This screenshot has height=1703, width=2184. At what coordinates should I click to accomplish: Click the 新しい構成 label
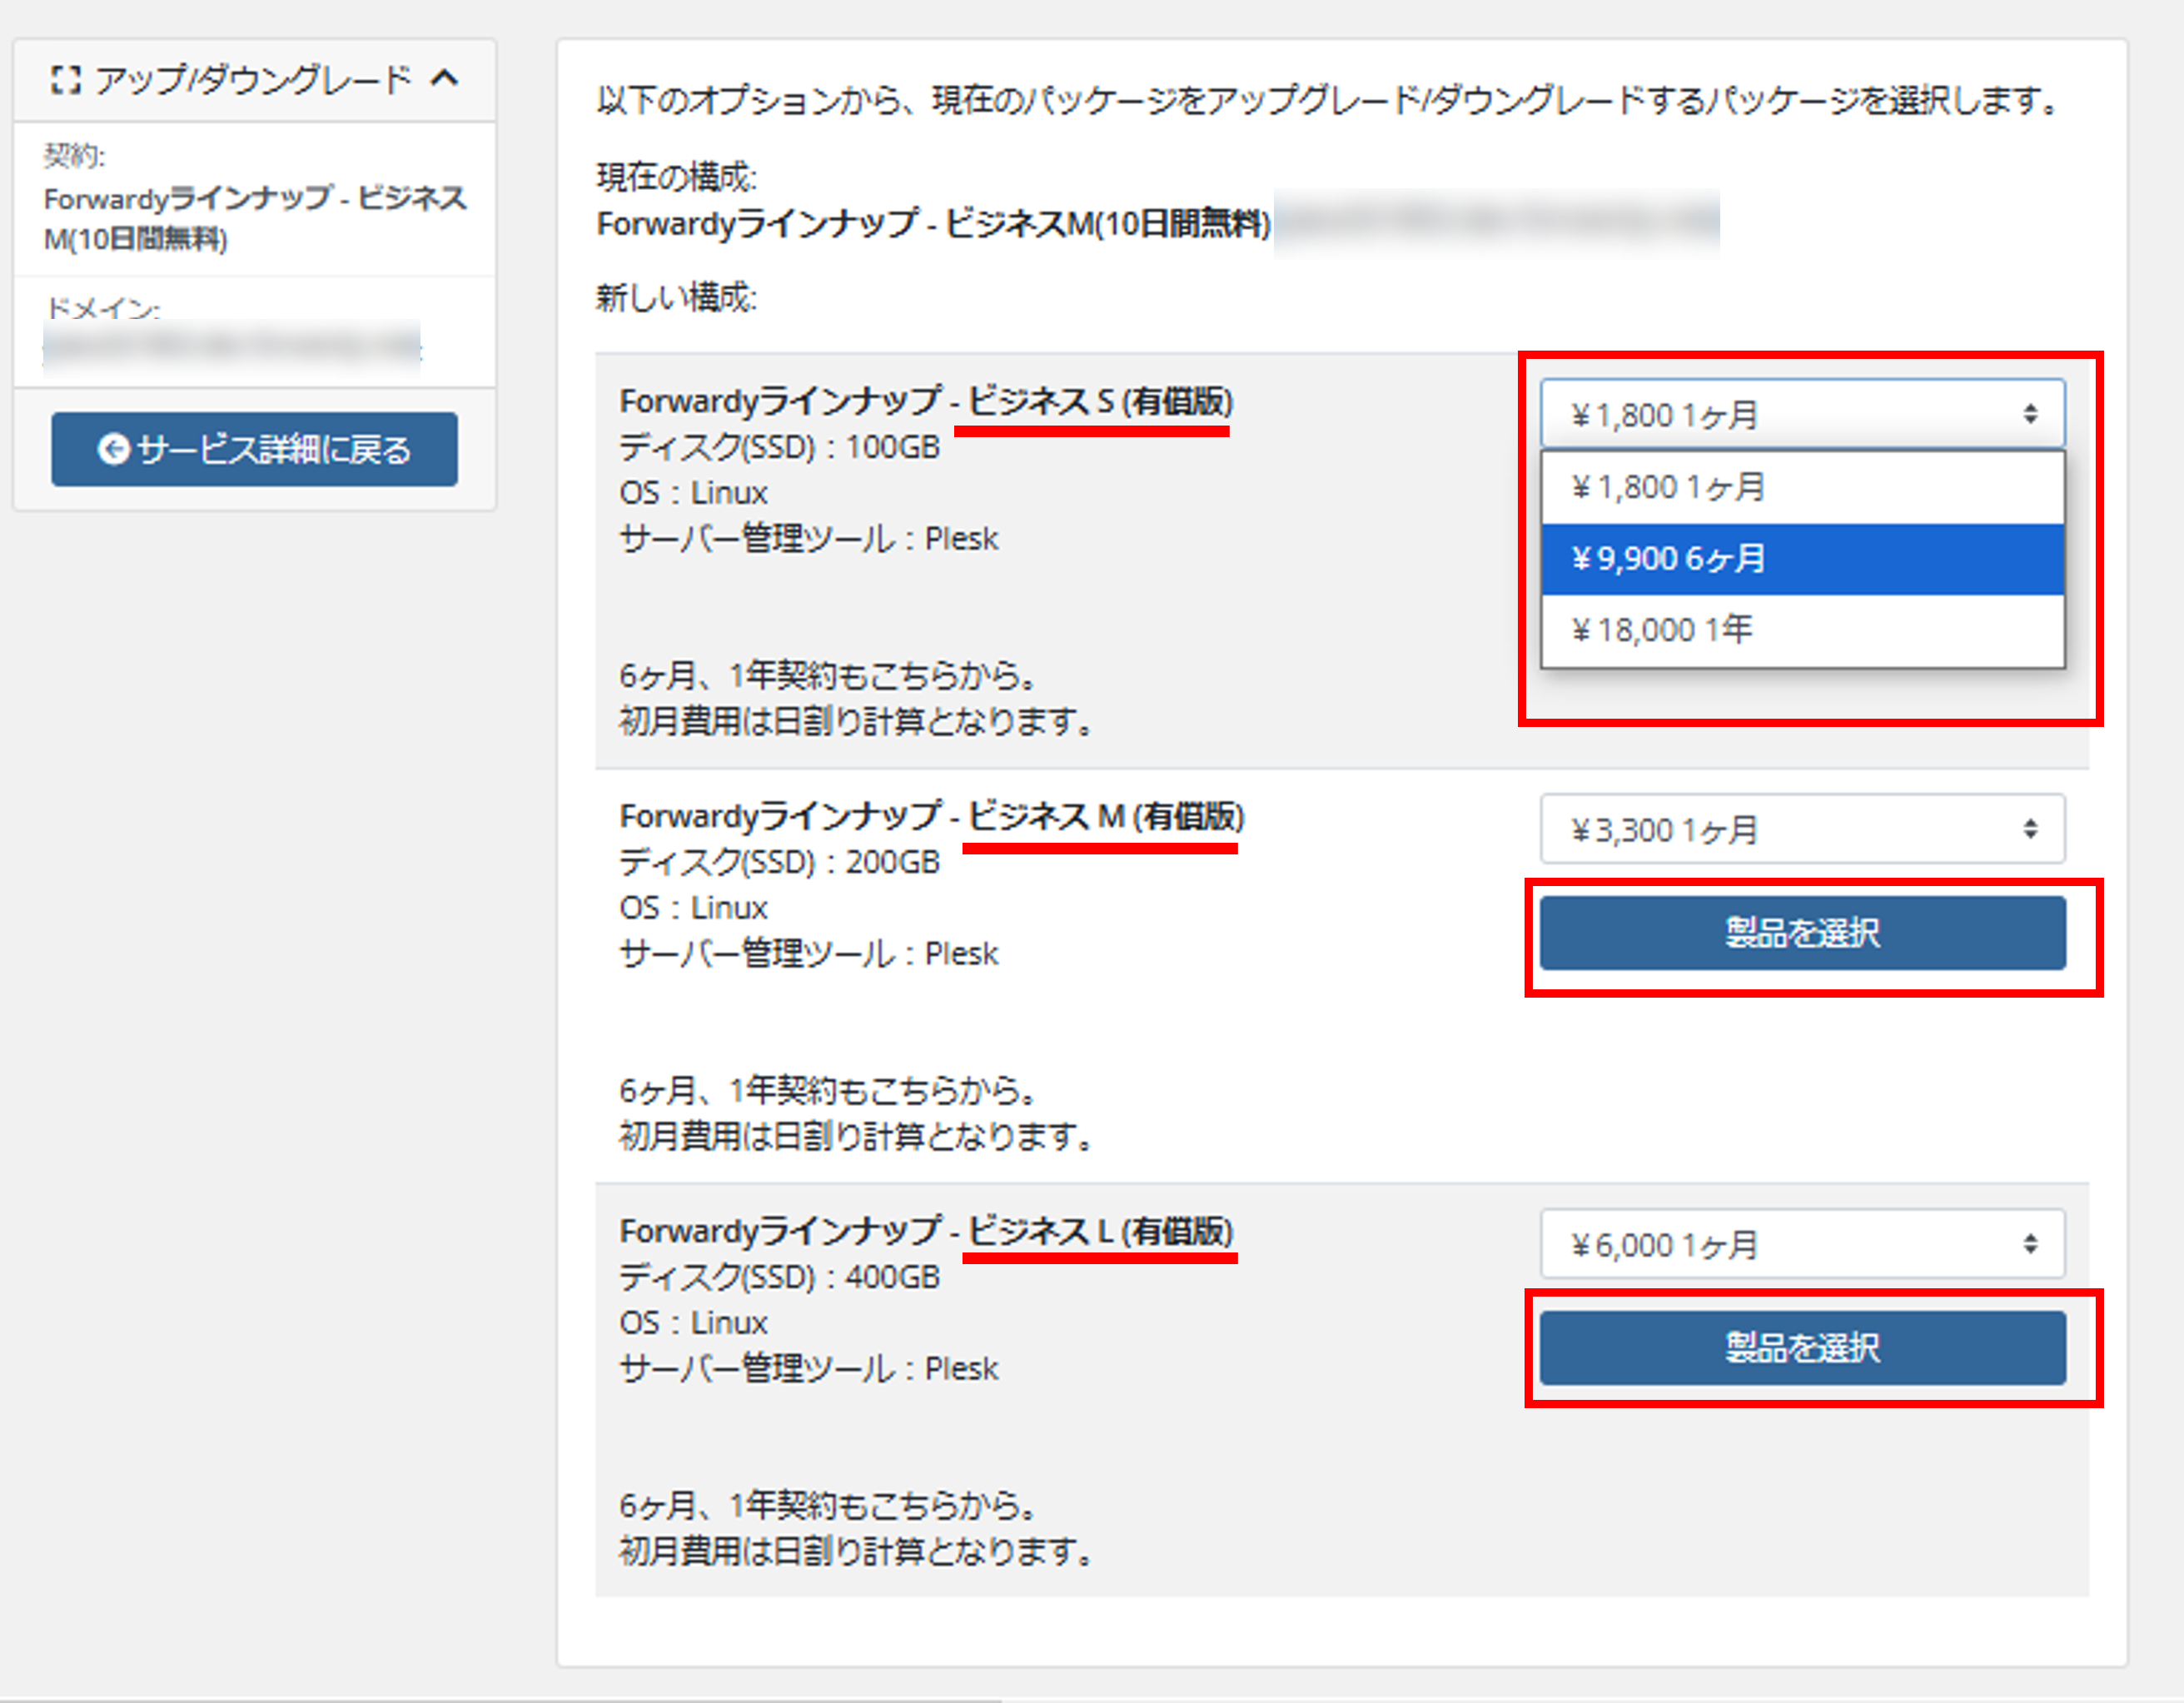tap(677, 297)
